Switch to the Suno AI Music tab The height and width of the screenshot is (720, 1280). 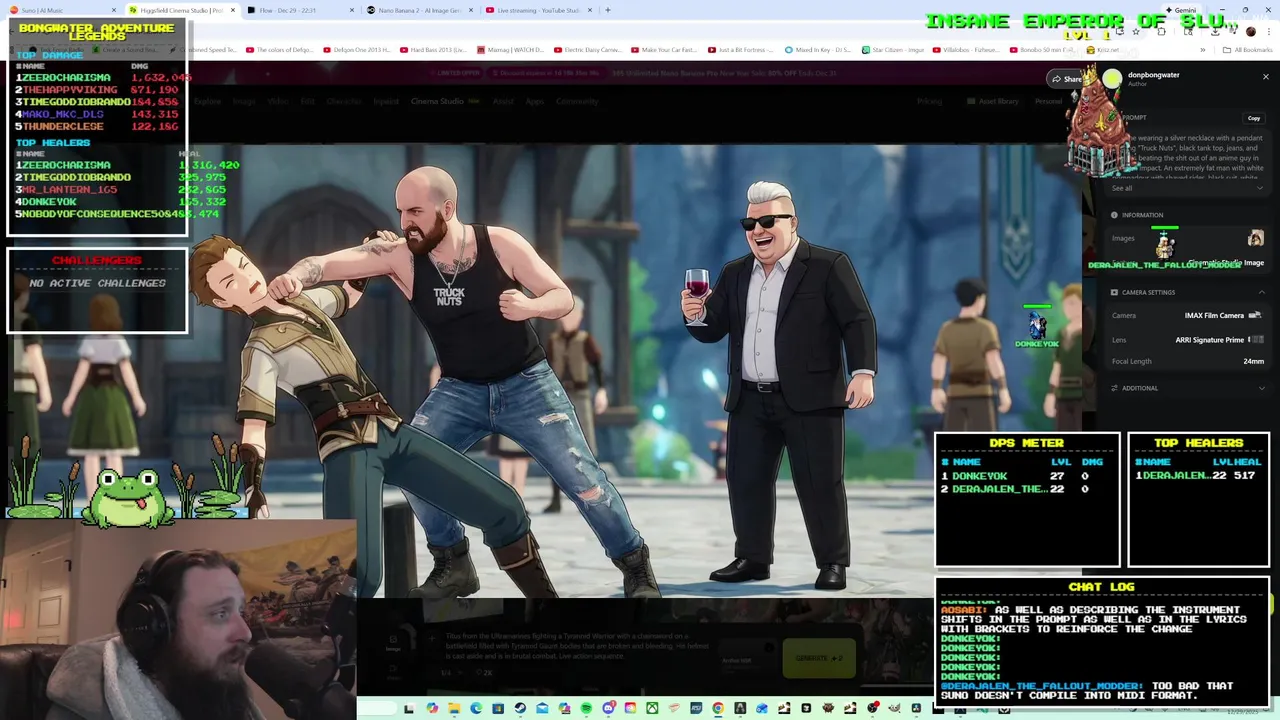(x=60, y=10)
